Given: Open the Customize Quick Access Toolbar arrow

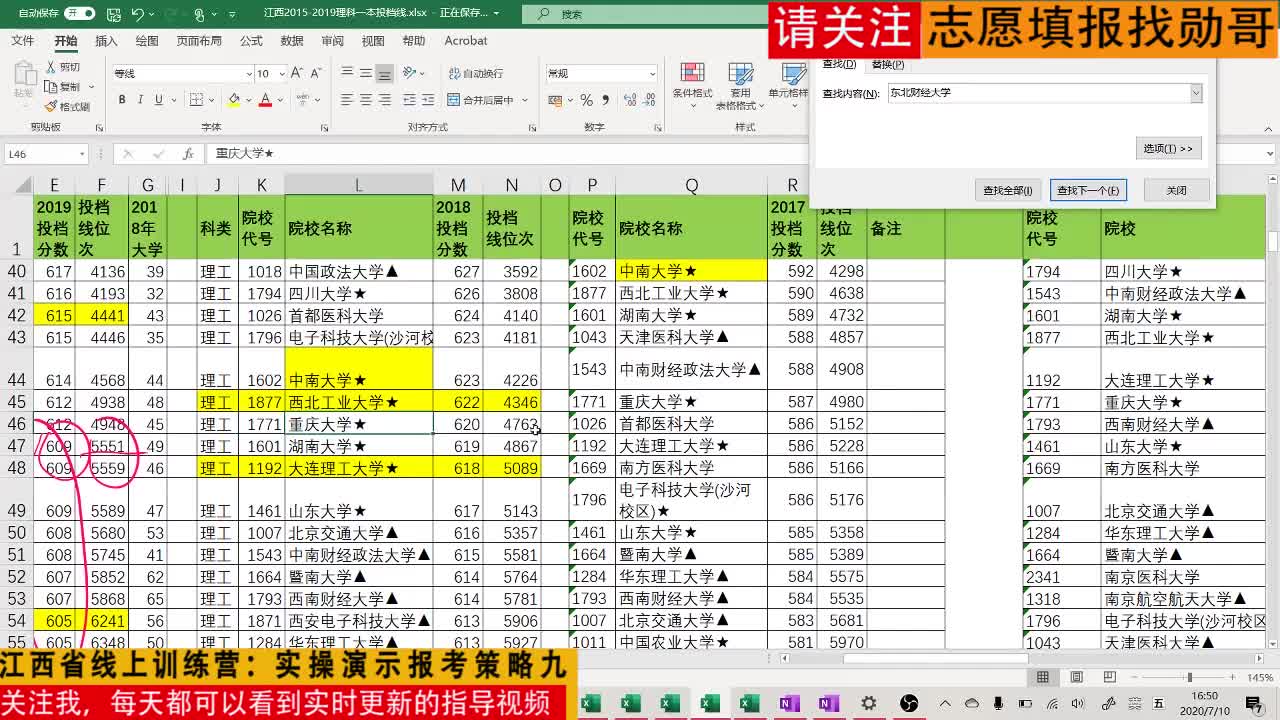Looking at the screenshot, I should pos(233,15).
